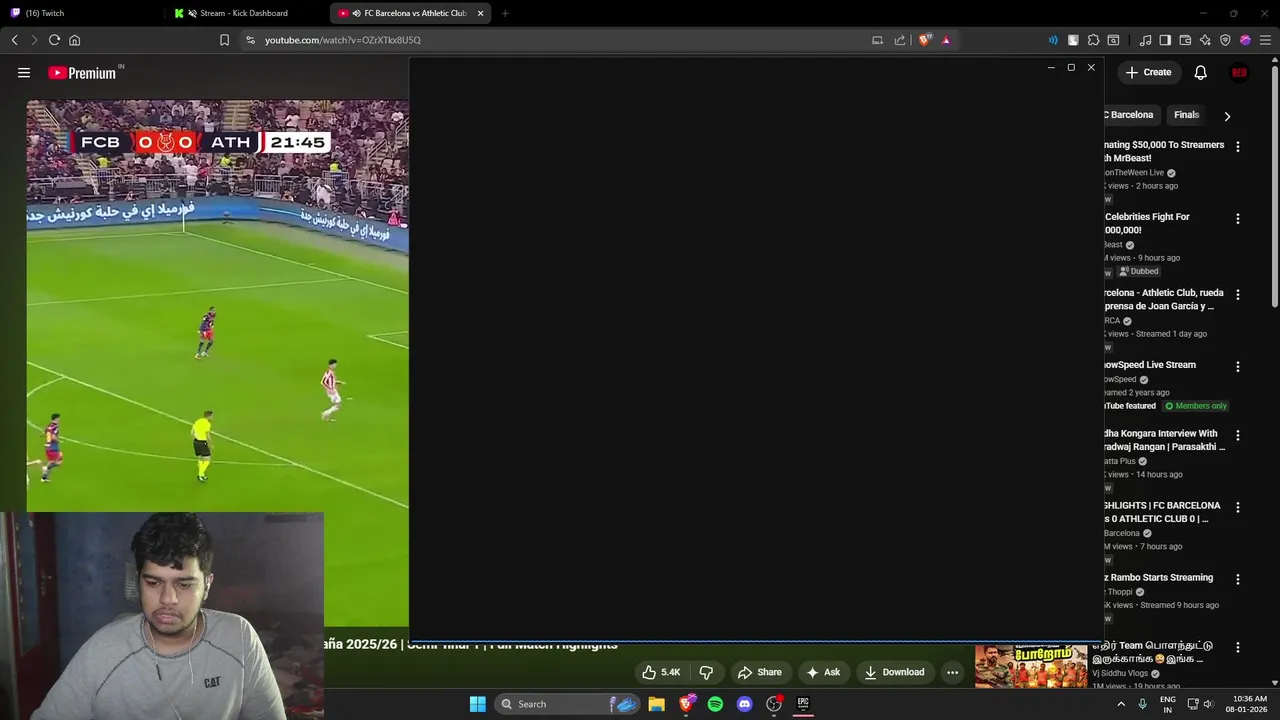The width and height of the screenshot is (1280, 720).
Task: Open the account avatar in YouTube header
Action: [1239, 72]
